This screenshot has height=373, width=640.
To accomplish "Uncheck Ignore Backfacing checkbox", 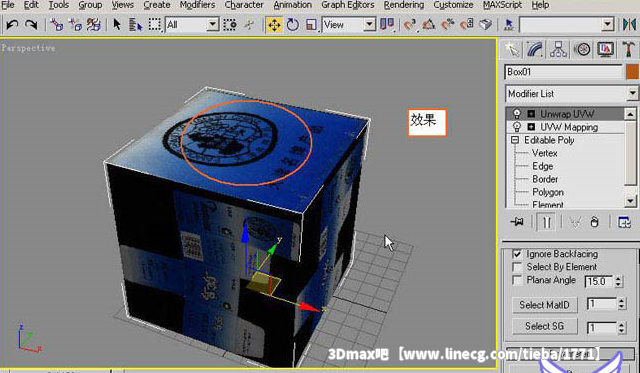I will pos(517,254).
